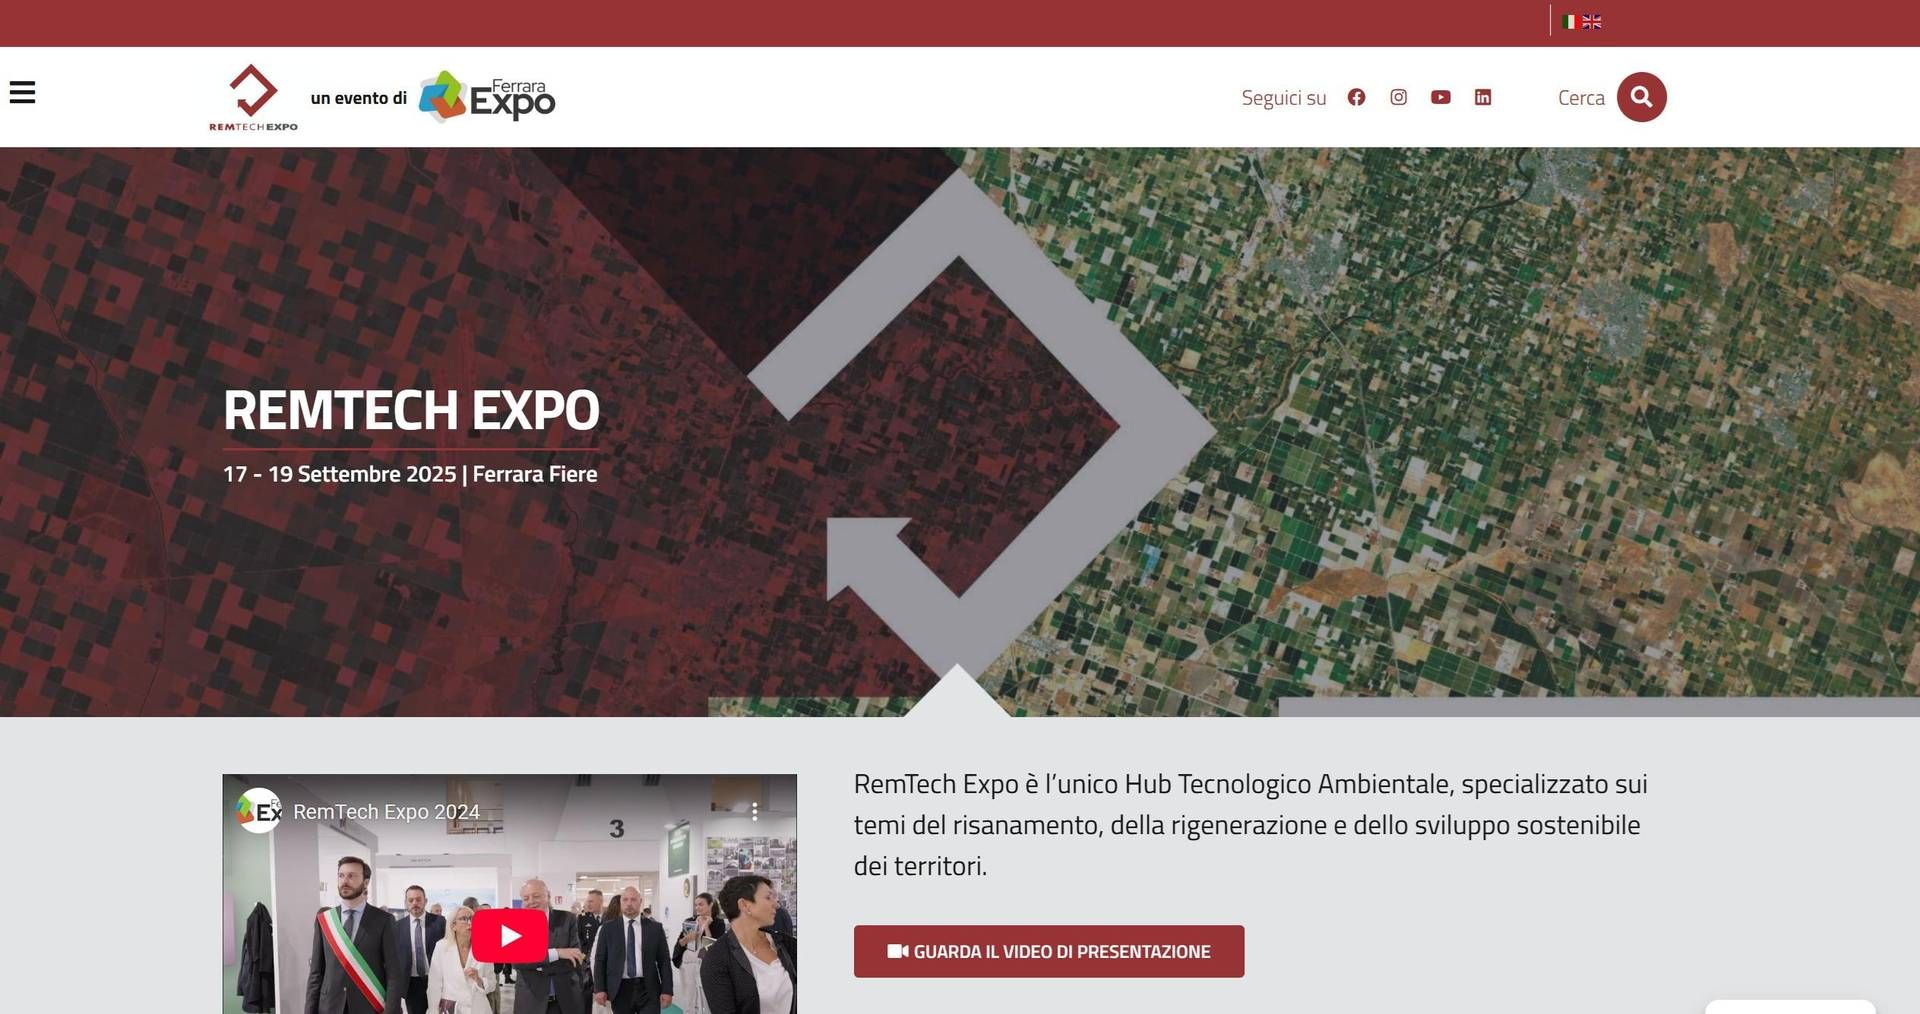Open the Instagram profile icon
Viewport: 1920px width, 1014px height.
pyautogui.click(x=1398, y=97)
